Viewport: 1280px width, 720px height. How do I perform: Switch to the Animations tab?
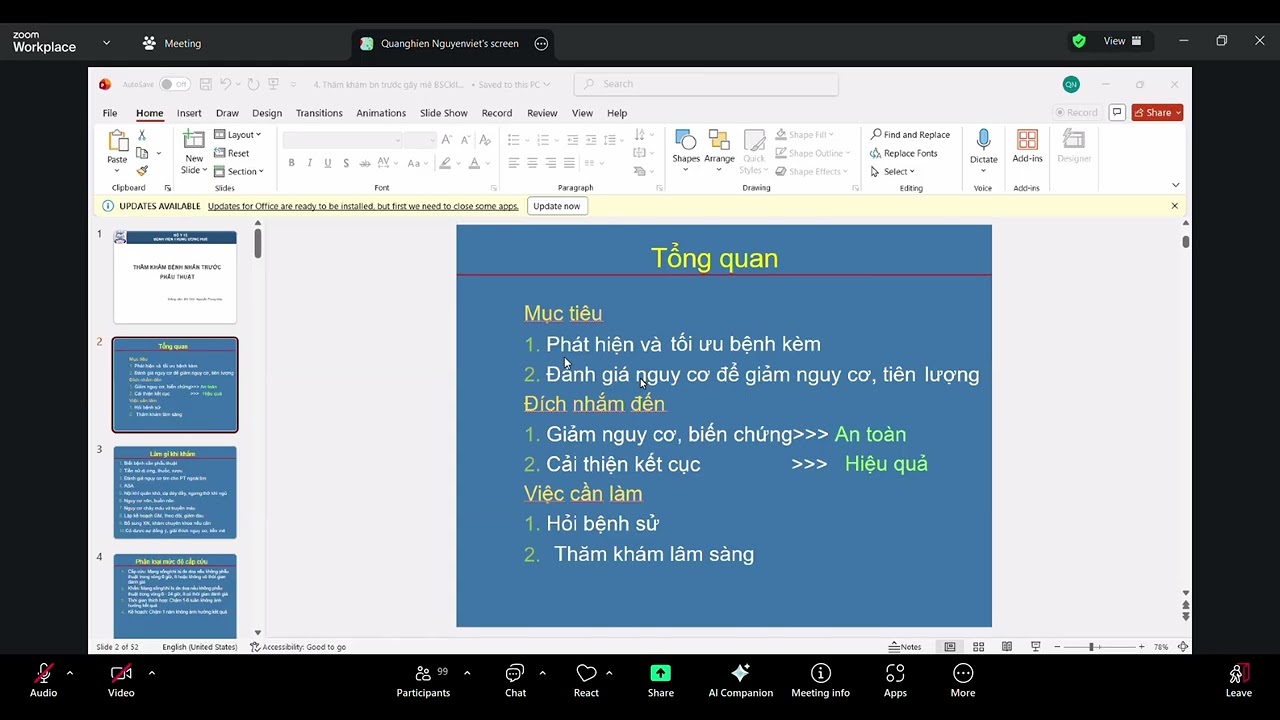pos(381,113)
